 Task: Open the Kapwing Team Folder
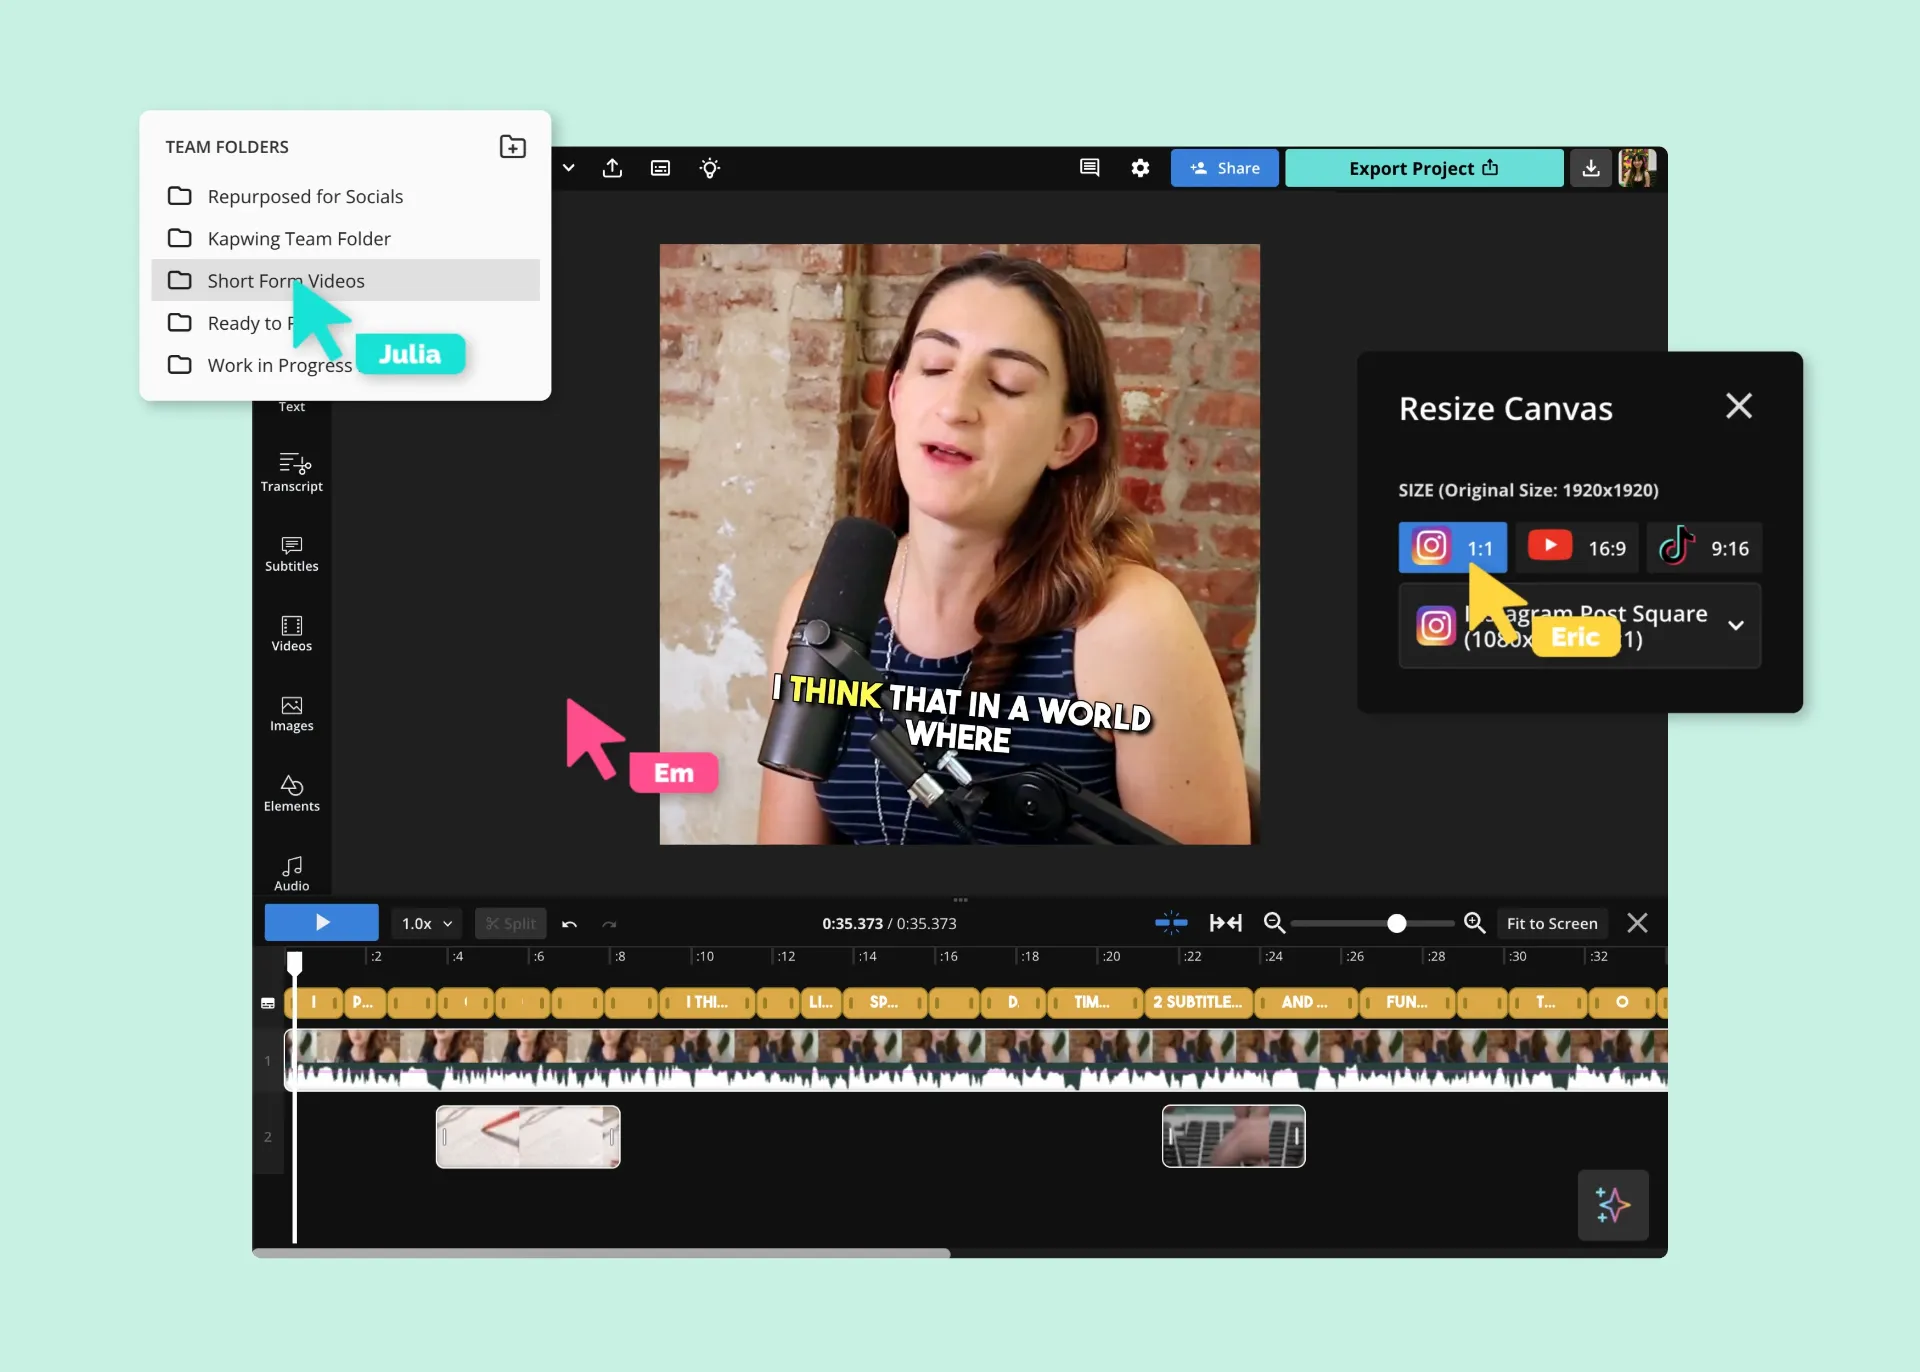tap(298, 238)
